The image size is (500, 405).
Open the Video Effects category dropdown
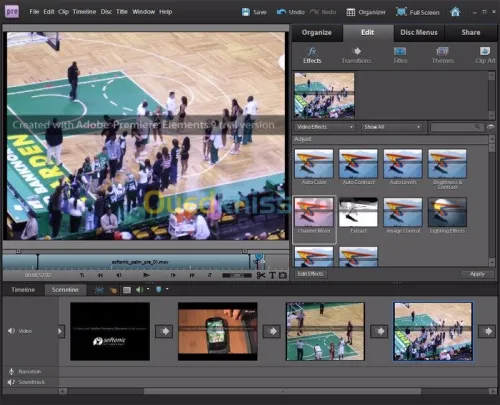[x=325, y=127]
